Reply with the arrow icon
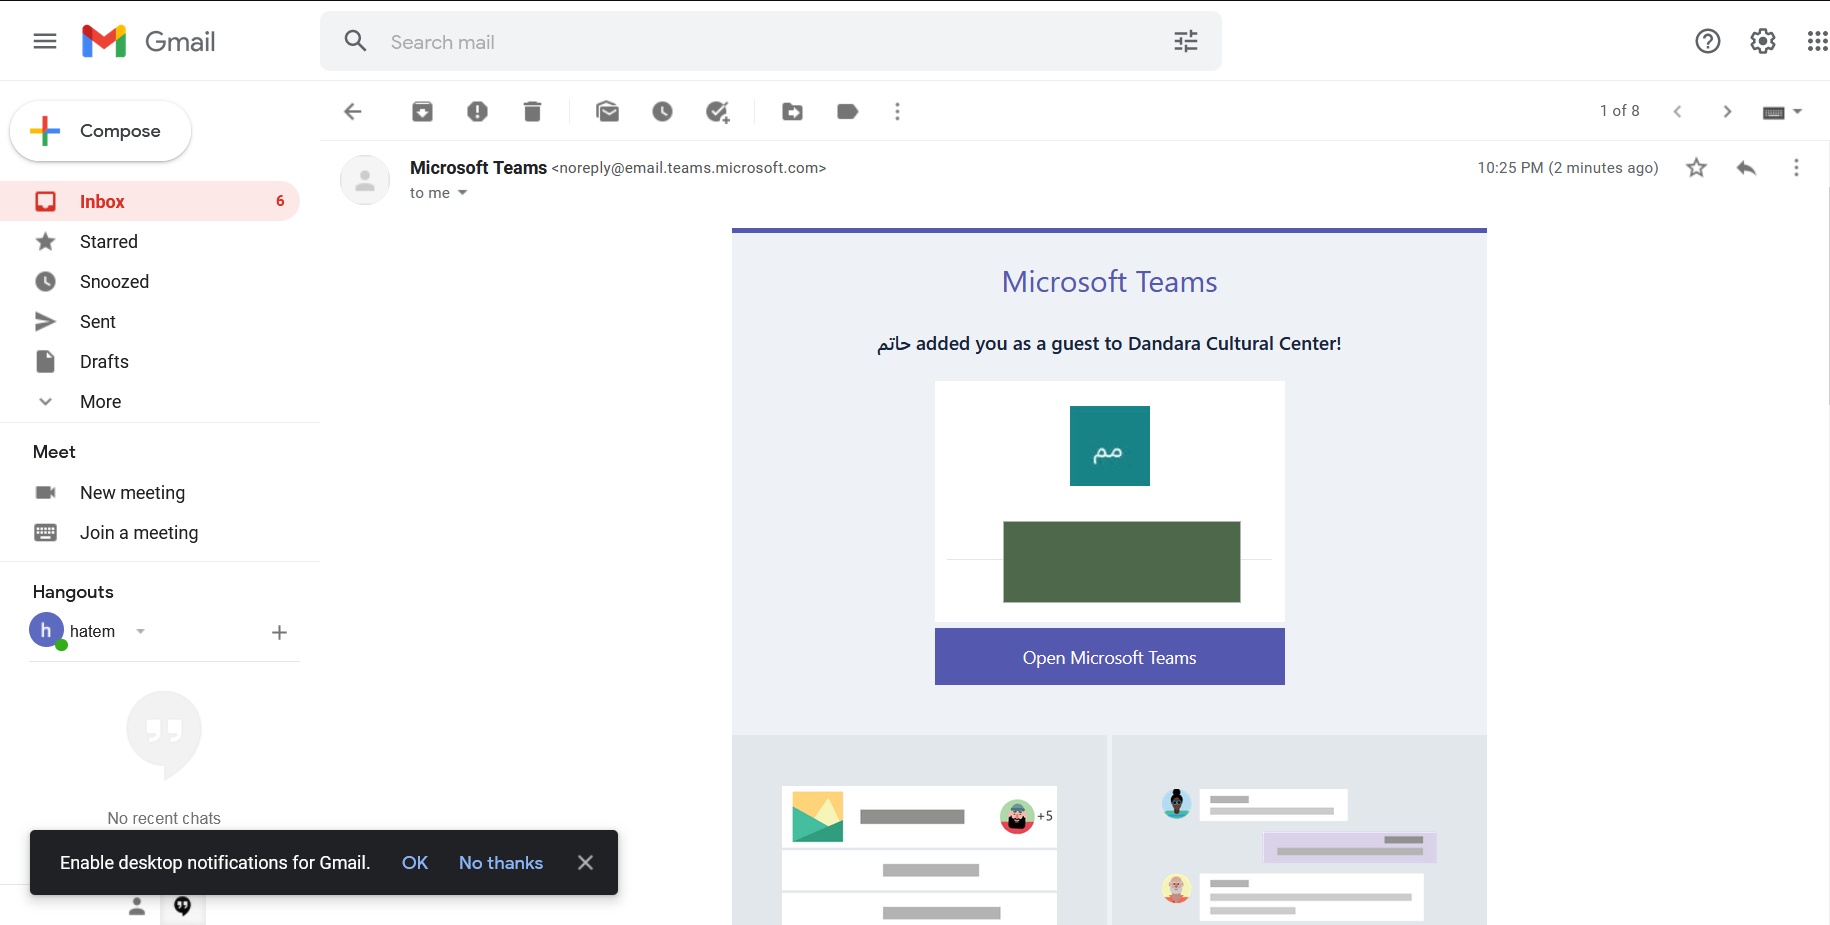 pos(1746,168)
